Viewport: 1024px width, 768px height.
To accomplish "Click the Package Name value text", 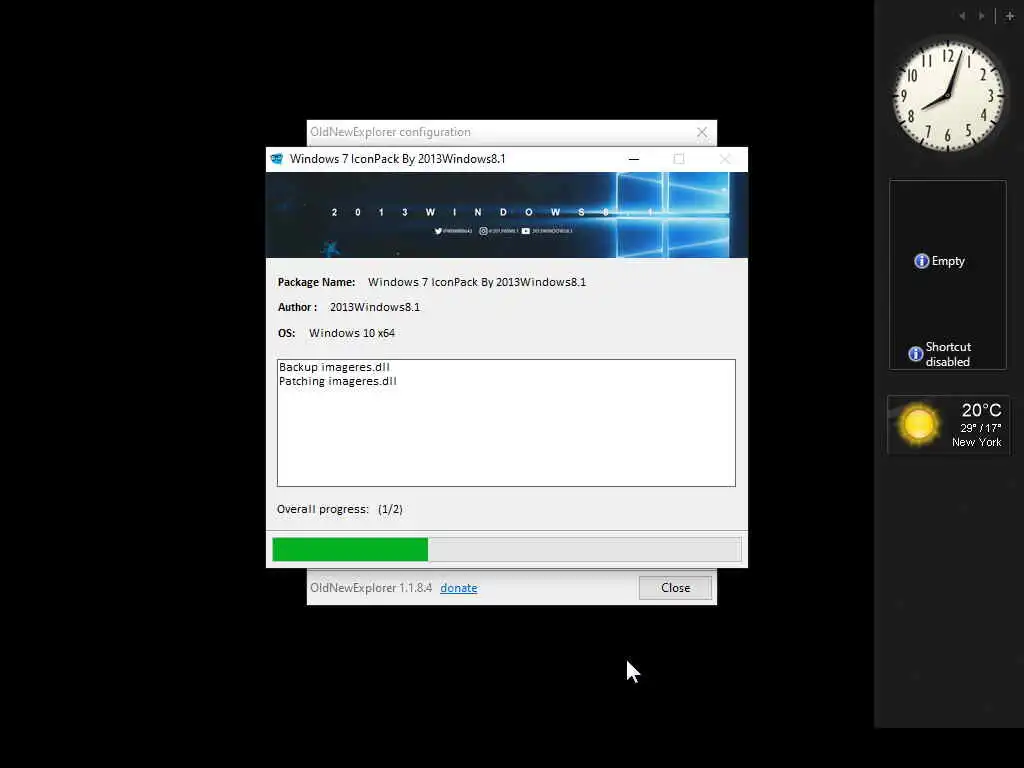I will coord(477,282).
